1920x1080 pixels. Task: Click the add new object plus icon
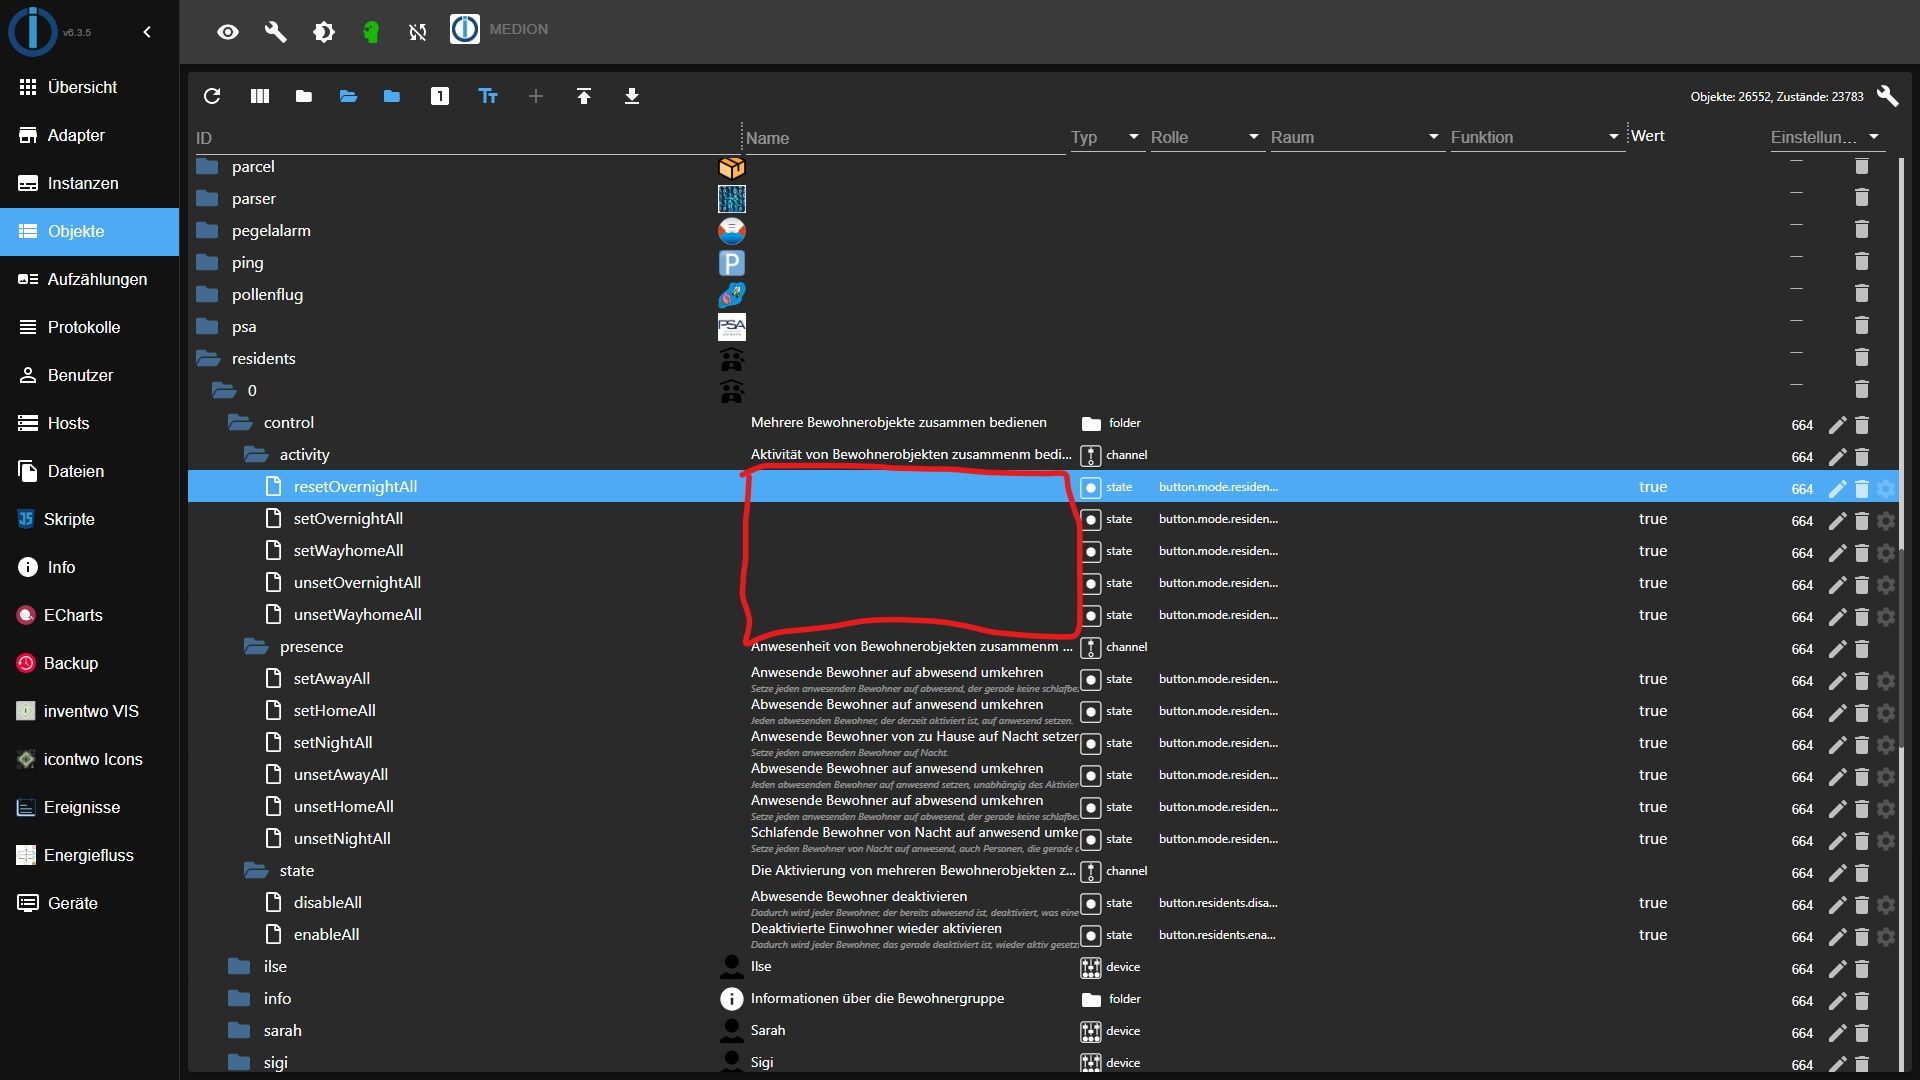pyautogui.click(x=535, y=95)
